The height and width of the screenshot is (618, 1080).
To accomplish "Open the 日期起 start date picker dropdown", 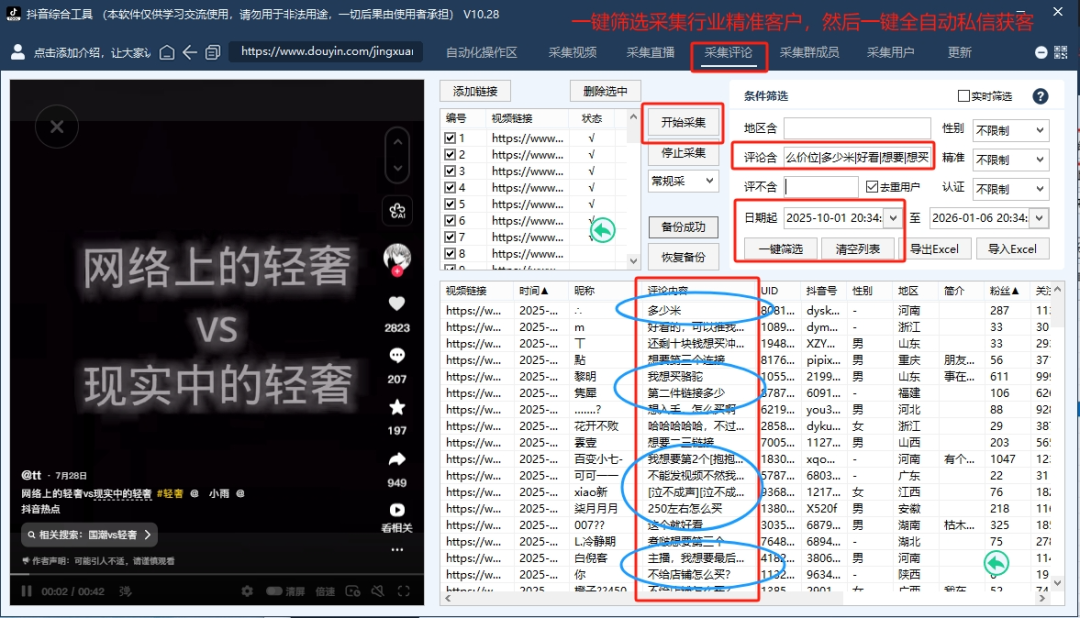I will [x=893, y=218].
